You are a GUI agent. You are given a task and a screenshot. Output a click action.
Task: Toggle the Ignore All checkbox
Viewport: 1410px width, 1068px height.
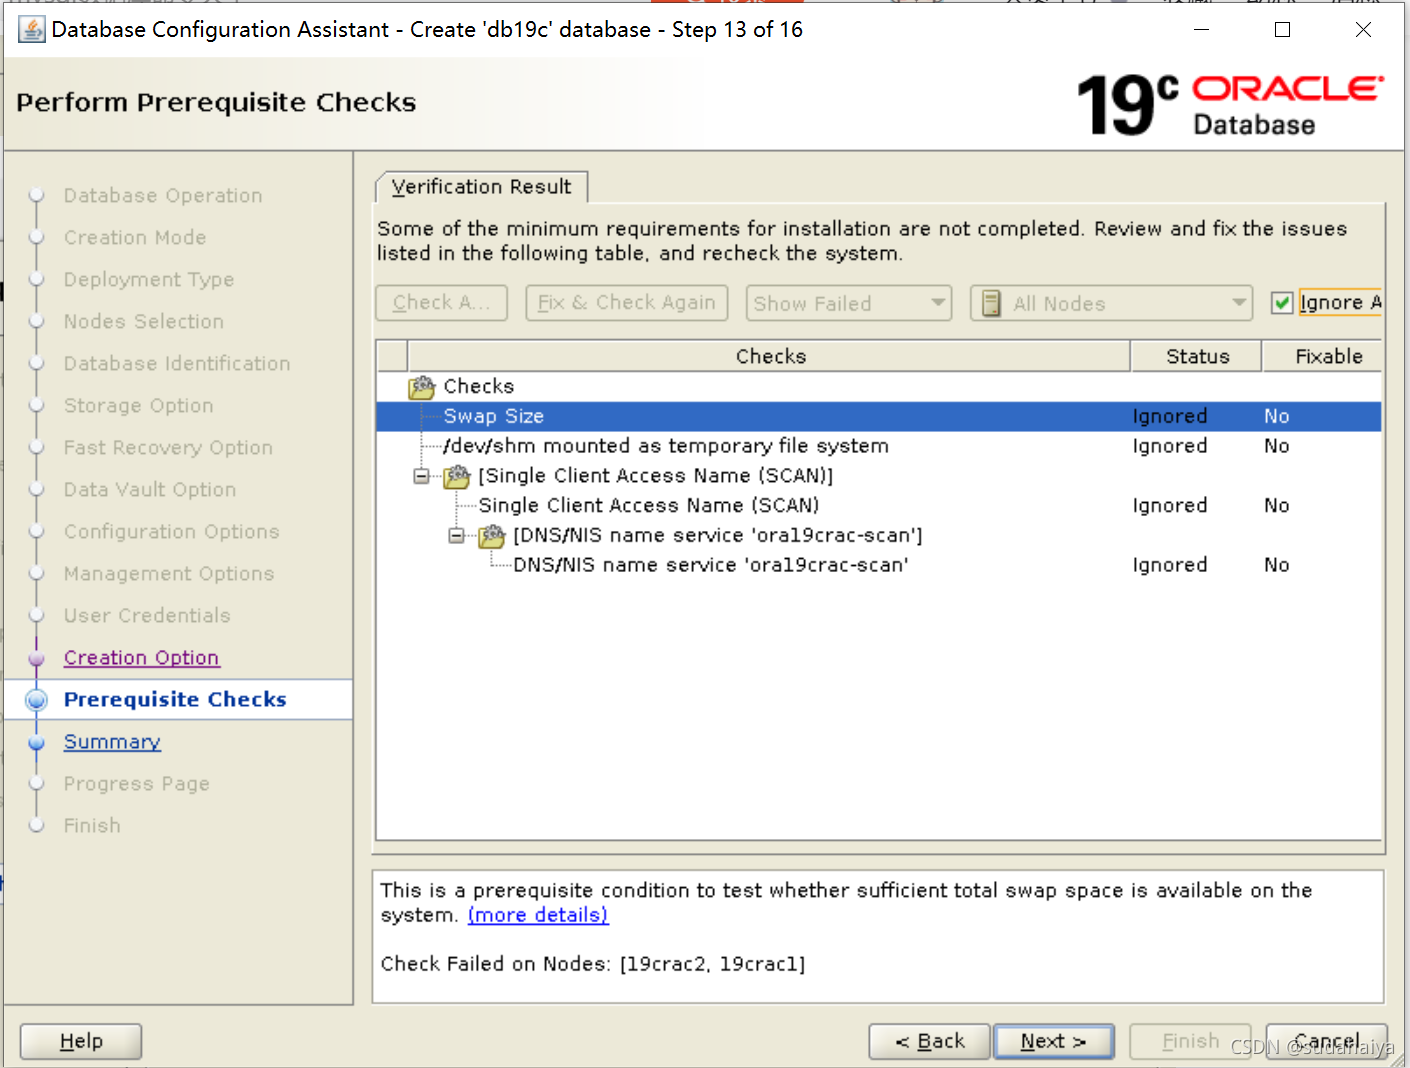point(1282,303)
